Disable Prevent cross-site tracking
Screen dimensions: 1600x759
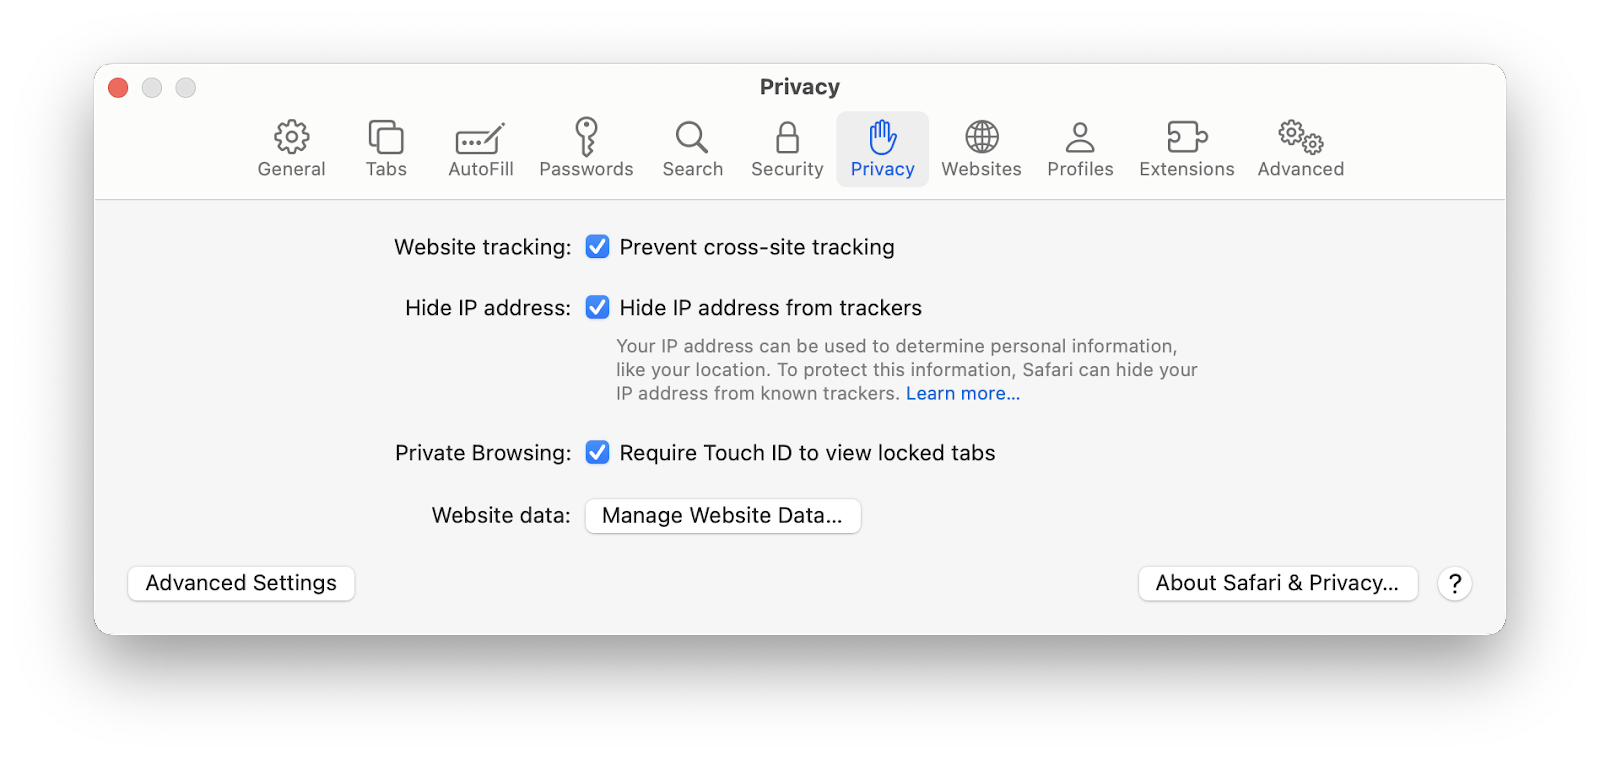597,246
